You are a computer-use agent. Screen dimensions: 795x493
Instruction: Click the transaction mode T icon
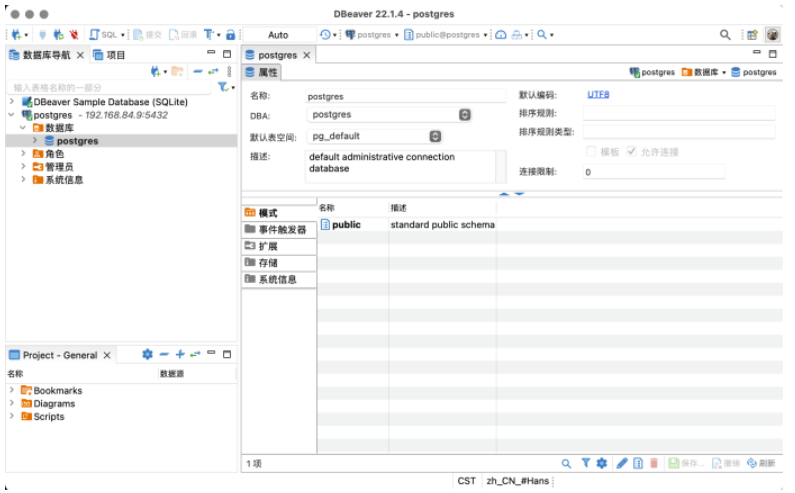[x=209, y=34]
